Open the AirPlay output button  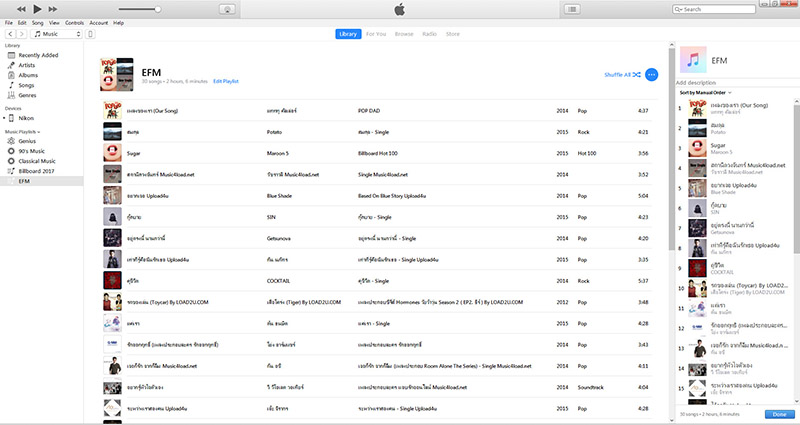(x=227, y=9)
